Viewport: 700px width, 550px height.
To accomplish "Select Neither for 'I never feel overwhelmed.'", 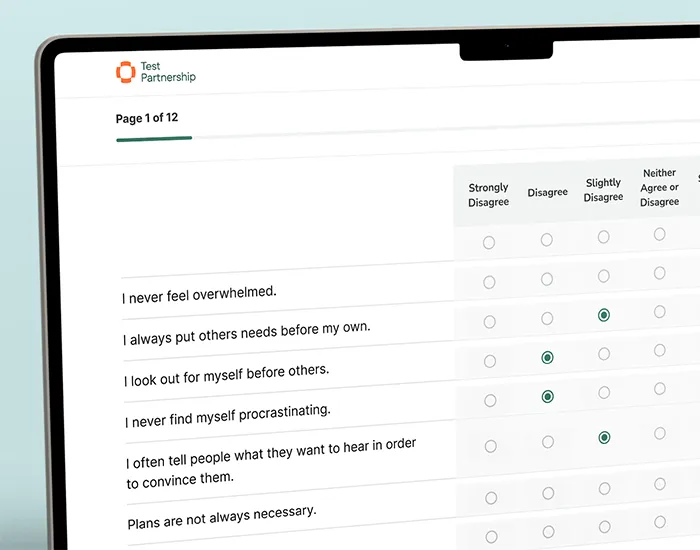I will [x=659, y=273].
